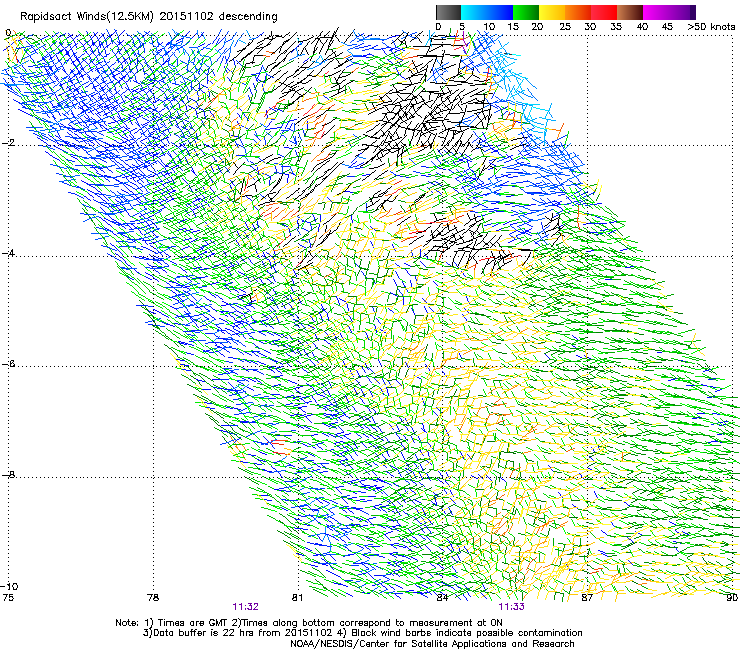Click the title 'Rapidscat Winds(12.5KM) 20151102 descending'

pyautogui.click(x=149, y=17)
